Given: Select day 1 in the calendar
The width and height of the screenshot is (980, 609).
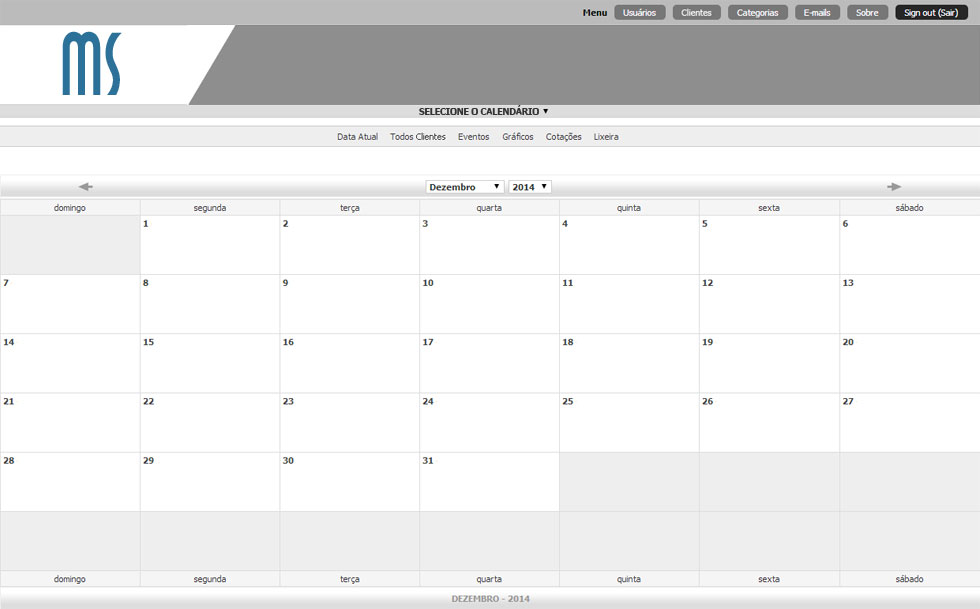Looking at the screenshot, I should (x=210, y=245).
